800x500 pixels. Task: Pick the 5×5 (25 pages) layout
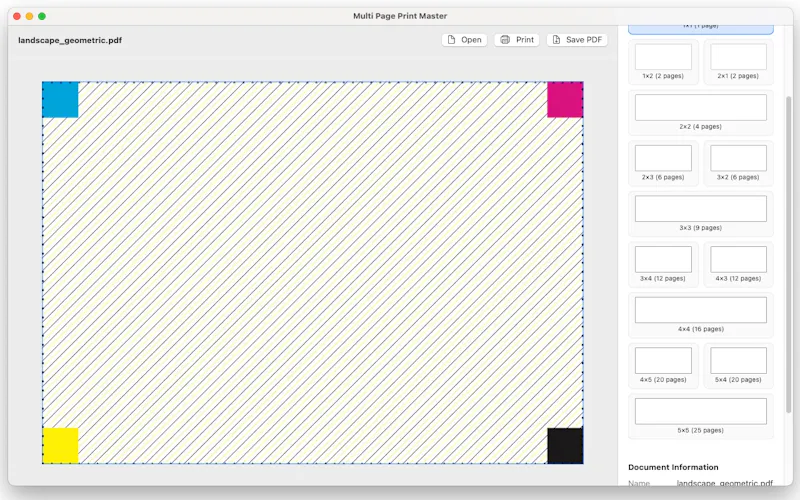tap(701, 416)
